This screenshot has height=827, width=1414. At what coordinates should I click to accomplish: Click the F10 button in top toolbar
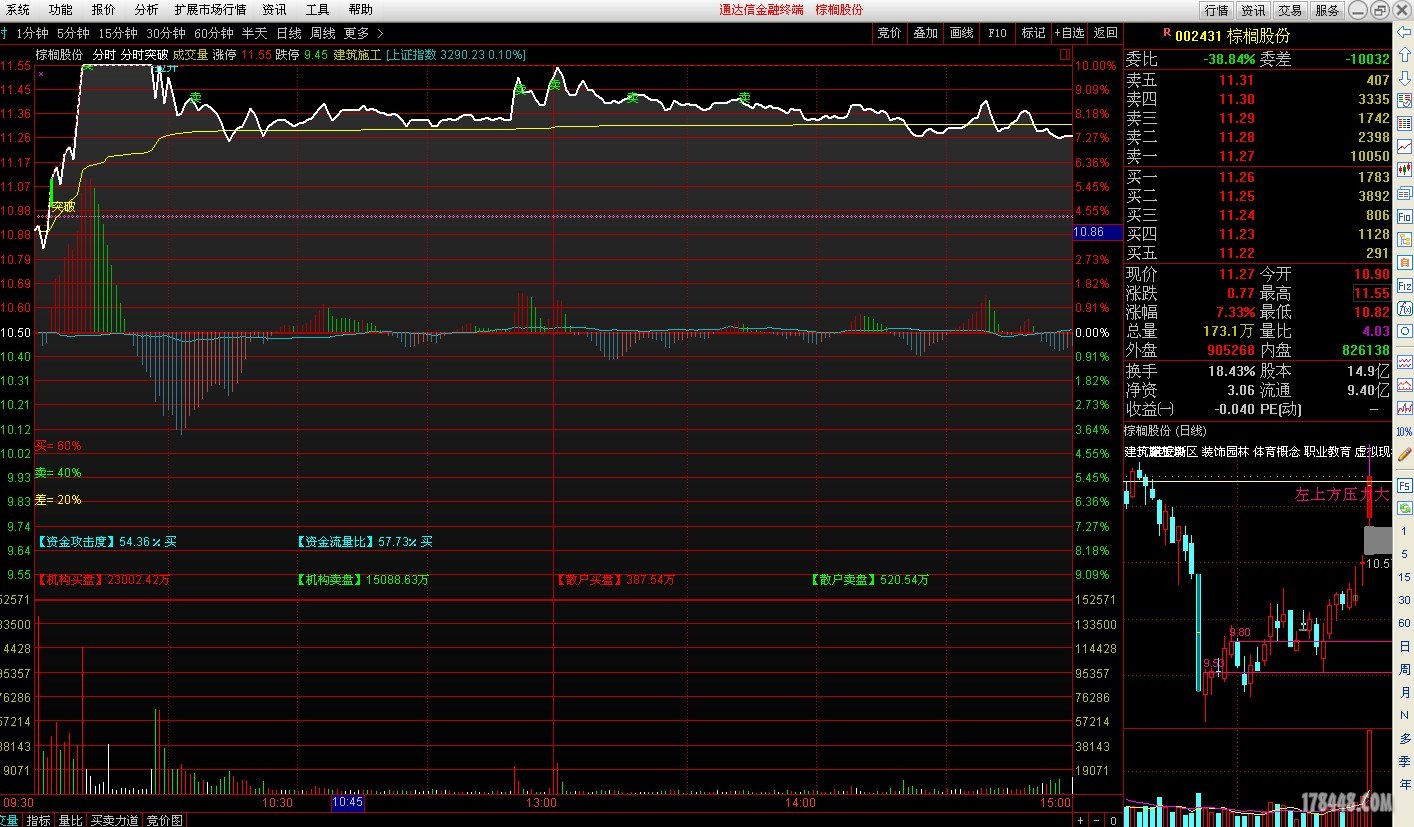(x=997, y=33)
